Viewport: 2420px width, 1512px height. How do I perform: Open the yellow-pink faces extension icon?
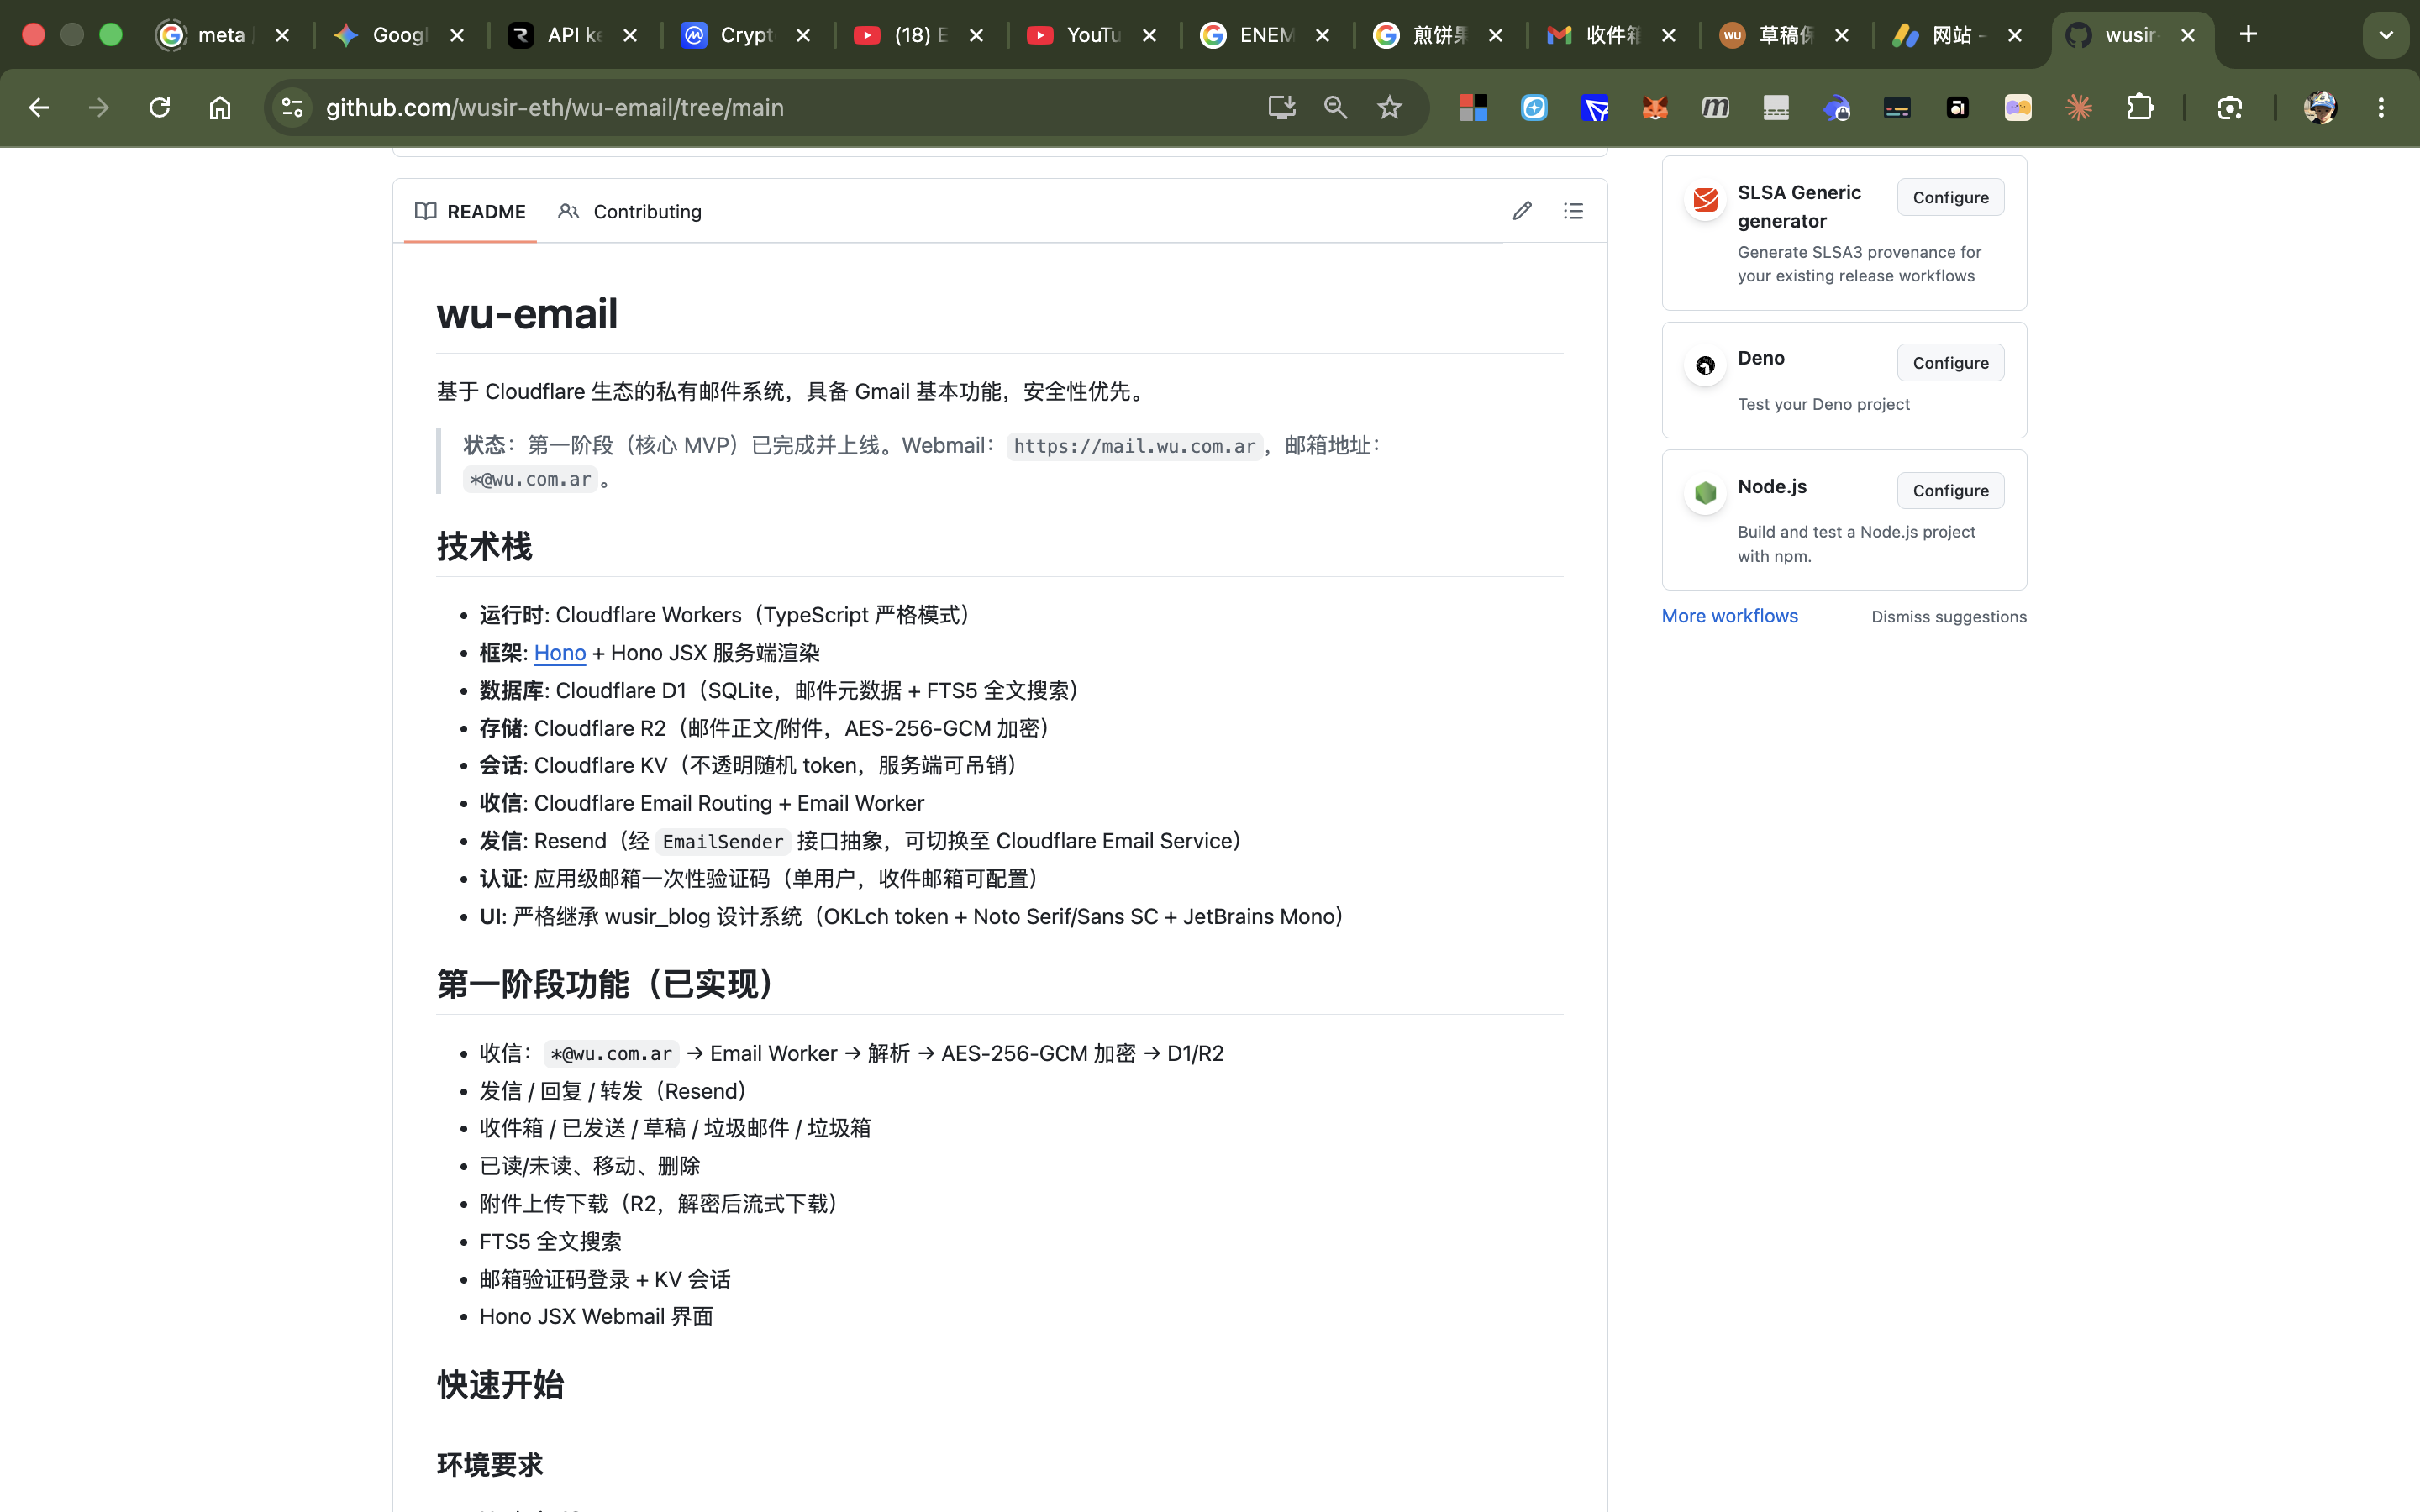point(2018,107)
